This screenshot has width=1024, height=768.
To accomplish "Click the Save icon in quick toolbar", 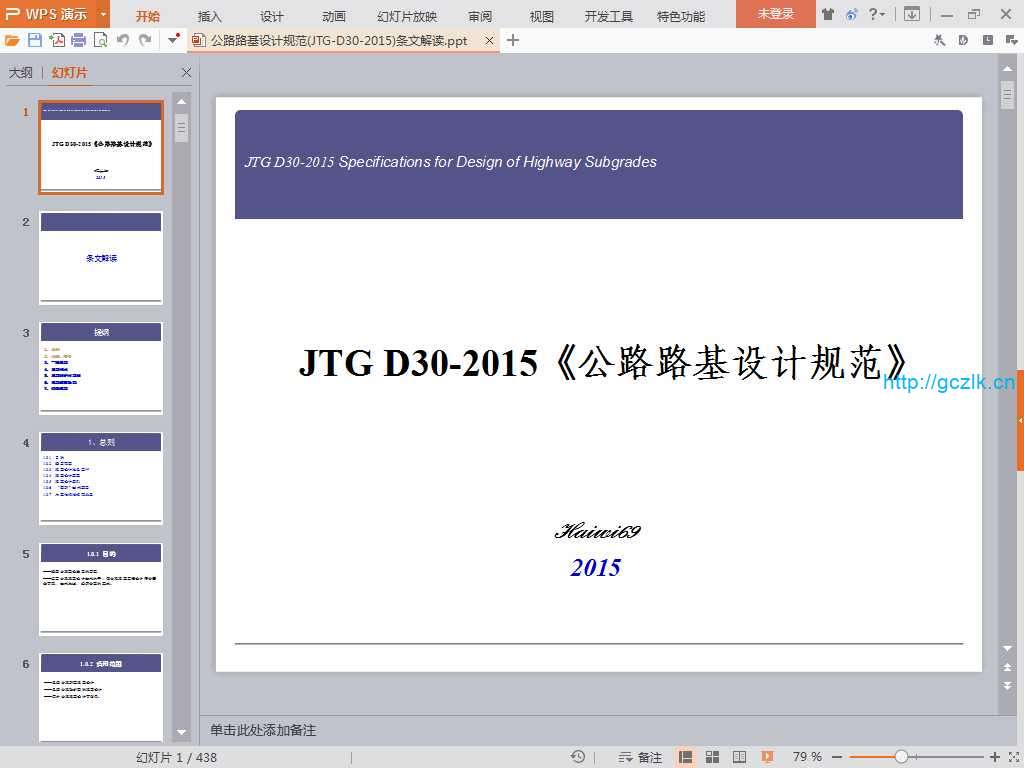I will [x=35, y=40].
